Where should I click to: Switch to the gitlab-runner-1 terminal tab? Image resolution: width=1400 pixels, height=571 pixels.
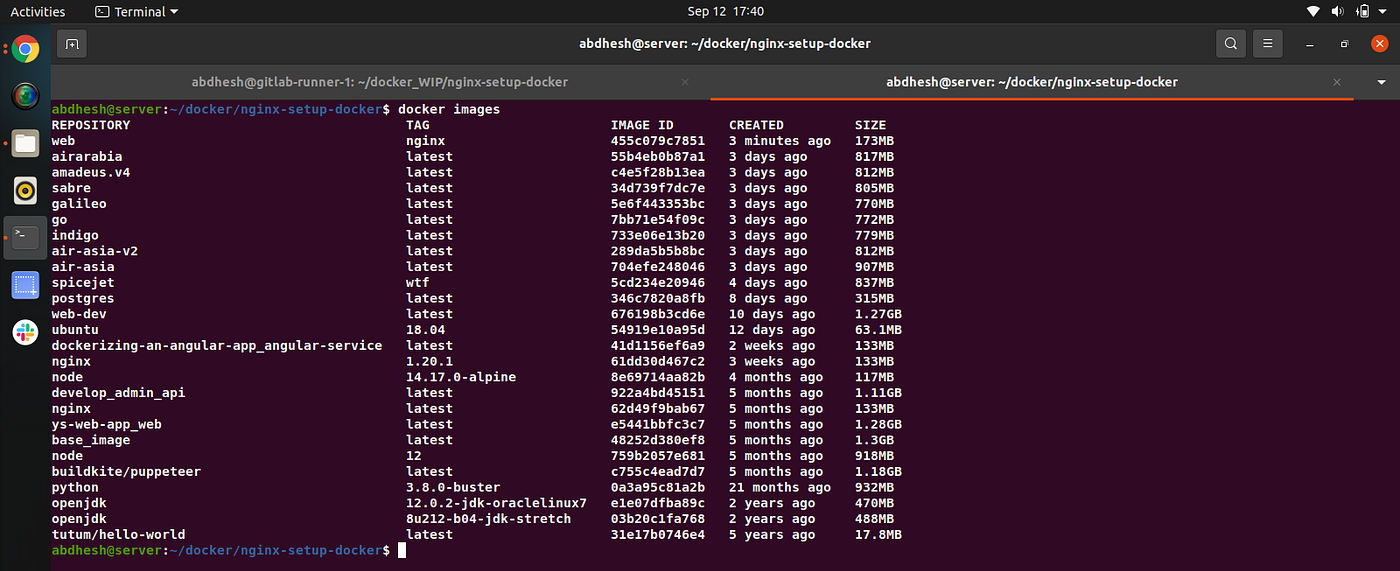coord(380,82)
